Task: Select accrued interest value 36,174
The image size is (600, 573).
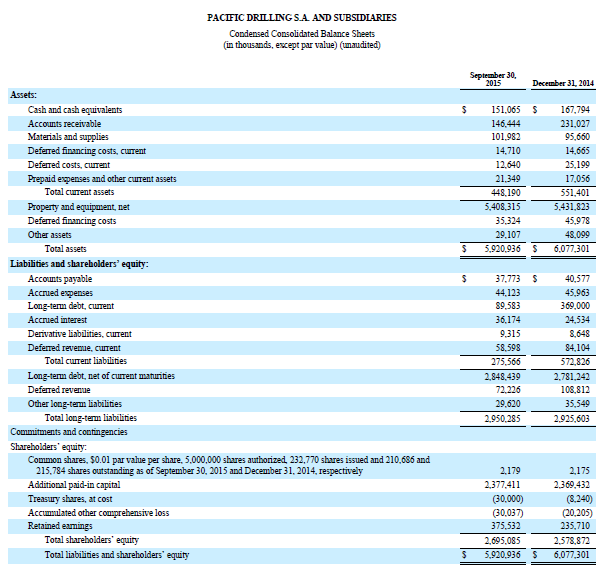Action: click(508, 320)
